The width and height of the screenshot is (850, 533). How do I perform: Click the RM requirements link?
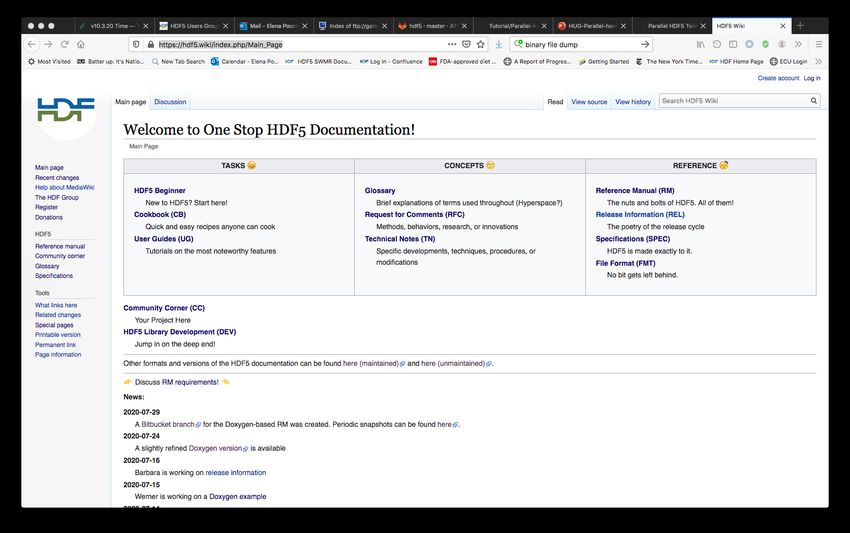[x=190, y=382]
